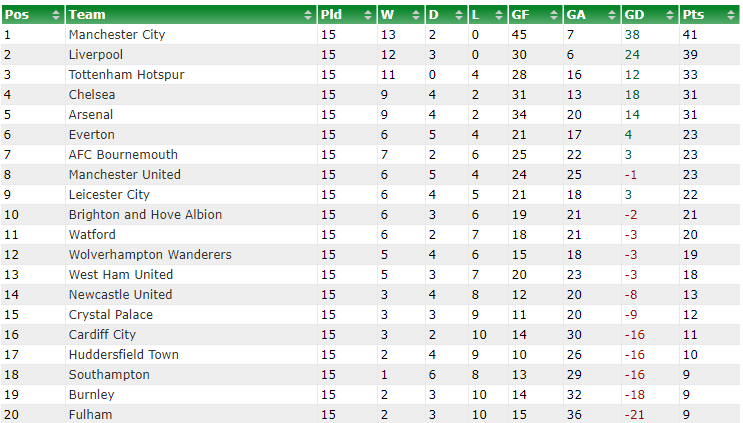Click Tottenham Hotspur in the table

click(126, 75)
